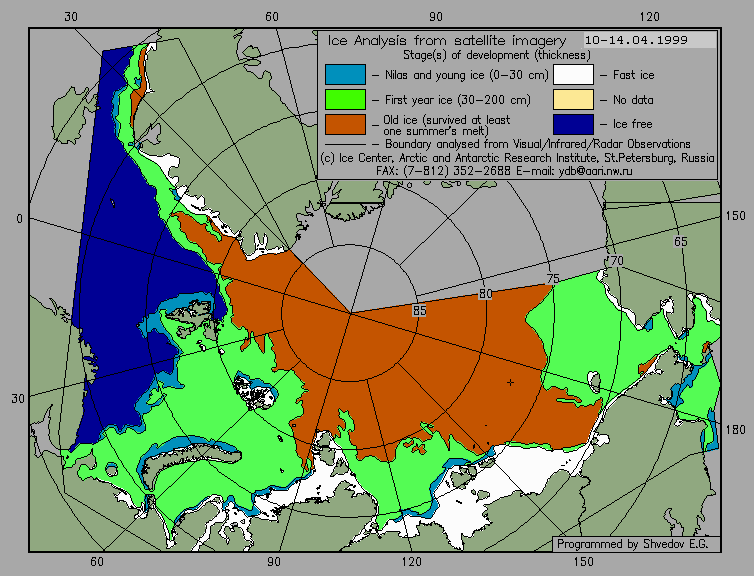Click the latitude label 80

pyautogui.click(x=486, y=294)
